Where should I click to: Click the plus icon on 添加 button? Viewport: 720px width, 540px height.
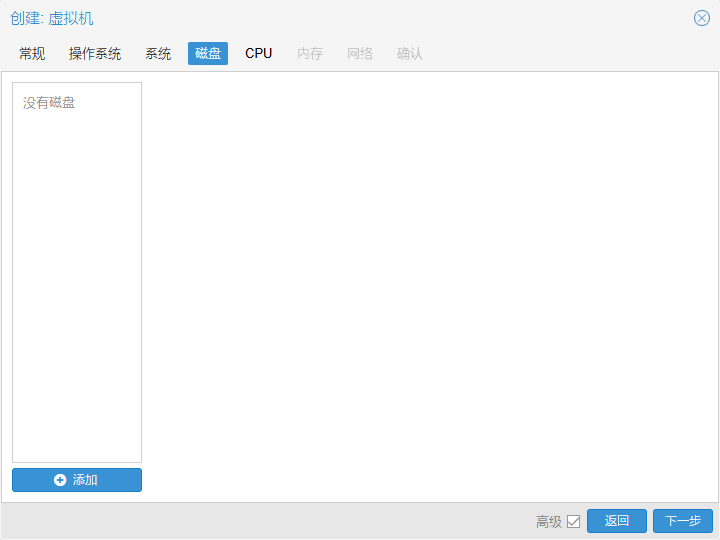tap(60, 480)
